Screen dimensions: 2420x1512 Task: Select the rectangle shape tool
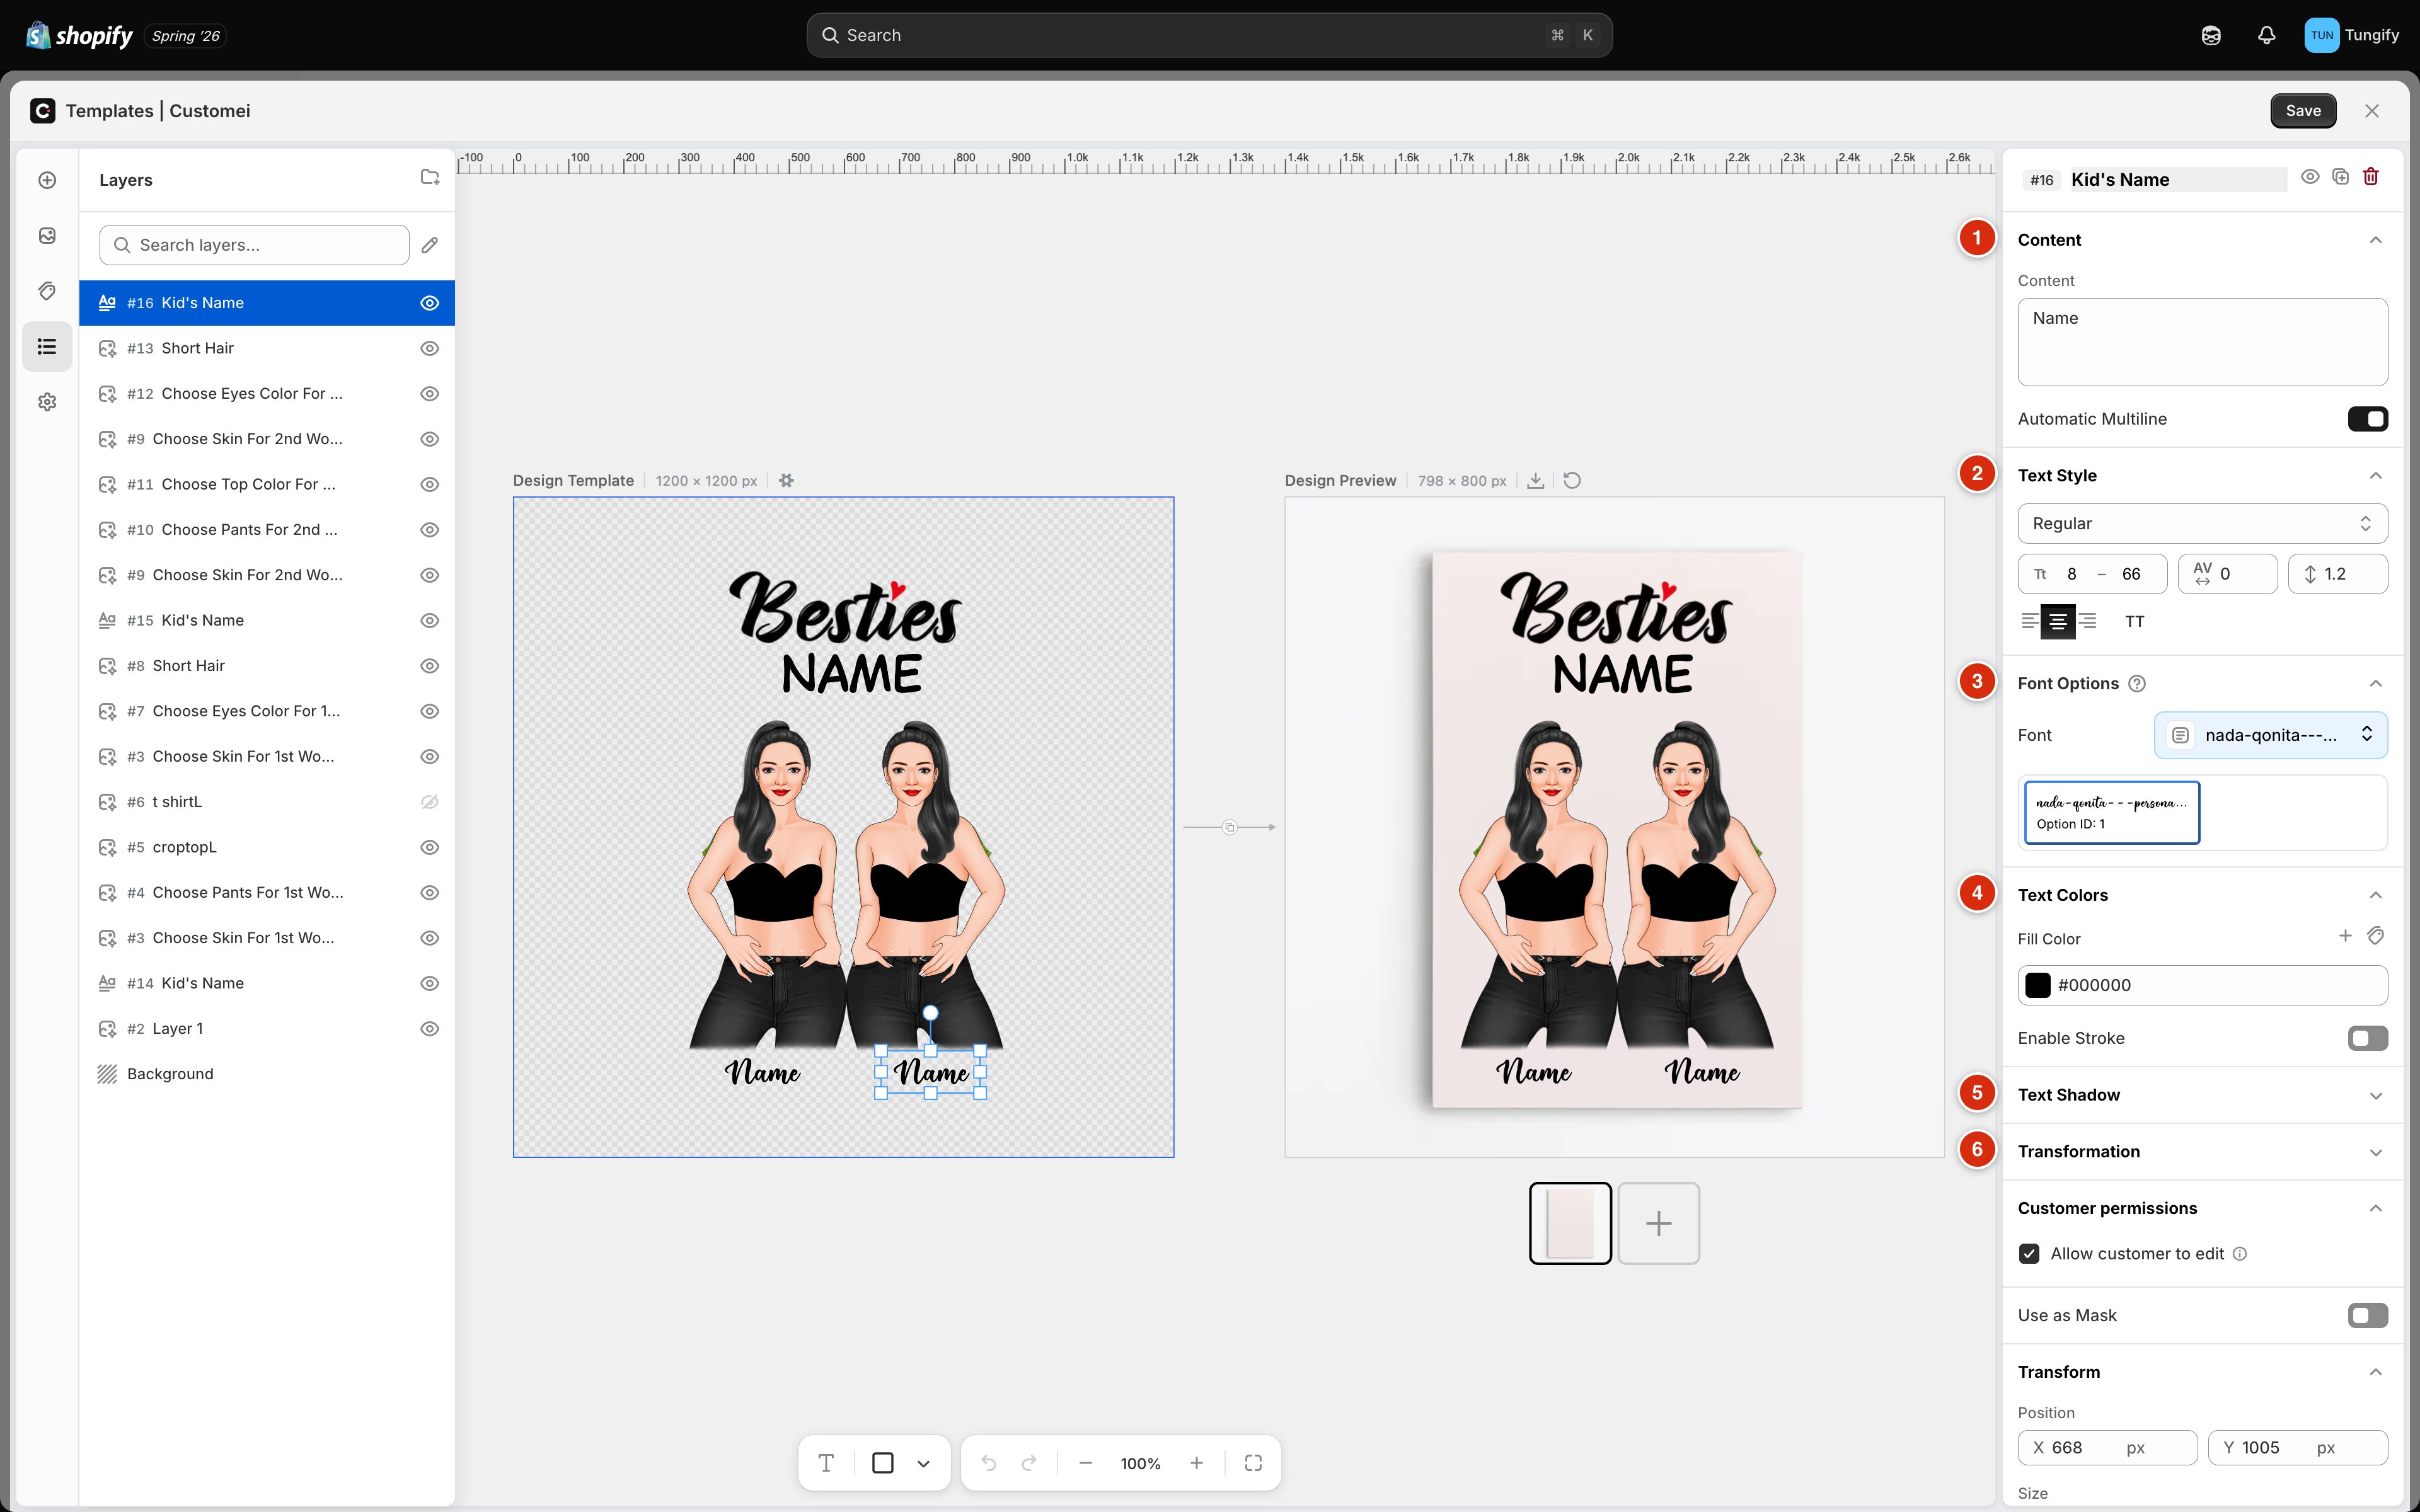tap(883, 1463)
